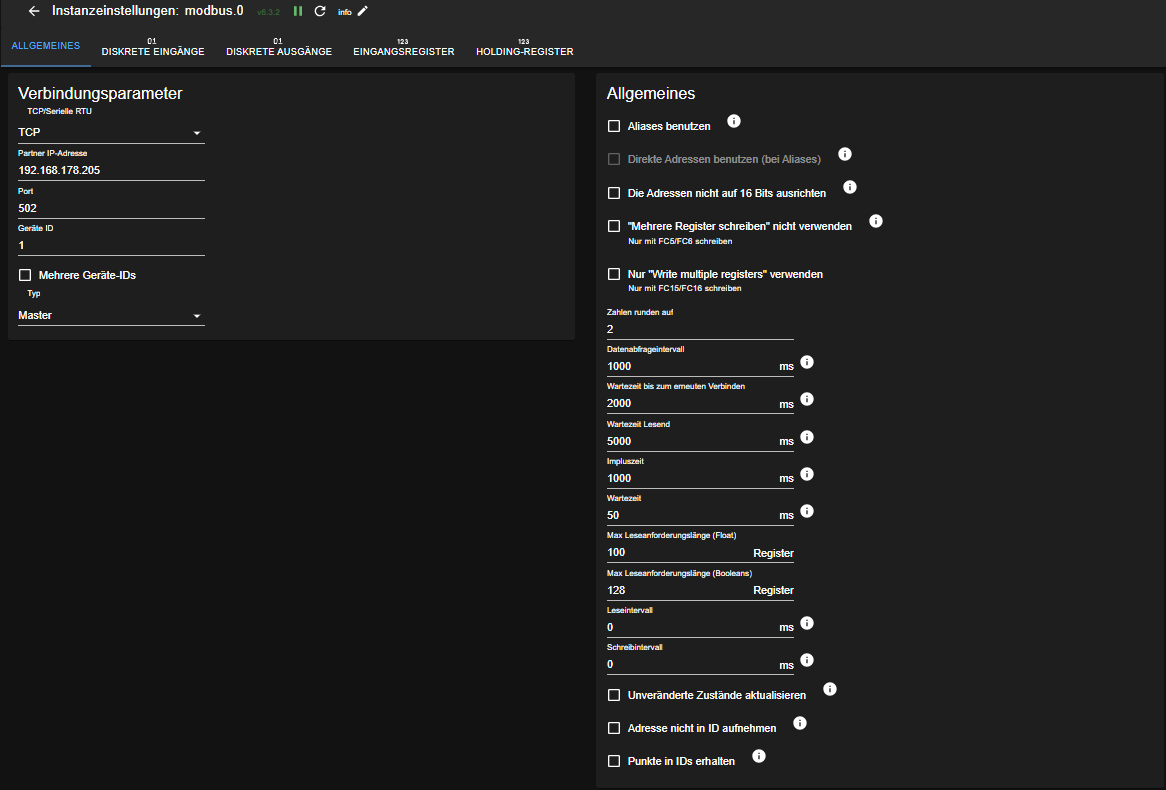Image resolution: width=1166 pixels, height=790 pixels.
Task: Open Diskrete Eingänge tab
Action: tap(152, 47)
